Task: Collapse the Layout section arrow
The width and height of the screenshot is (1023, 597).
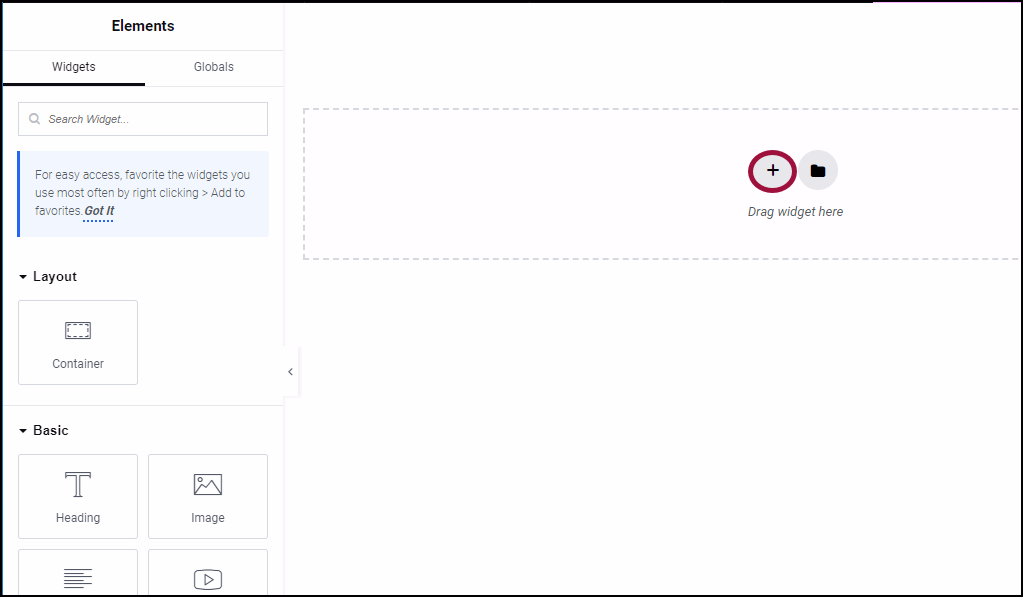Action: [23, 277]
